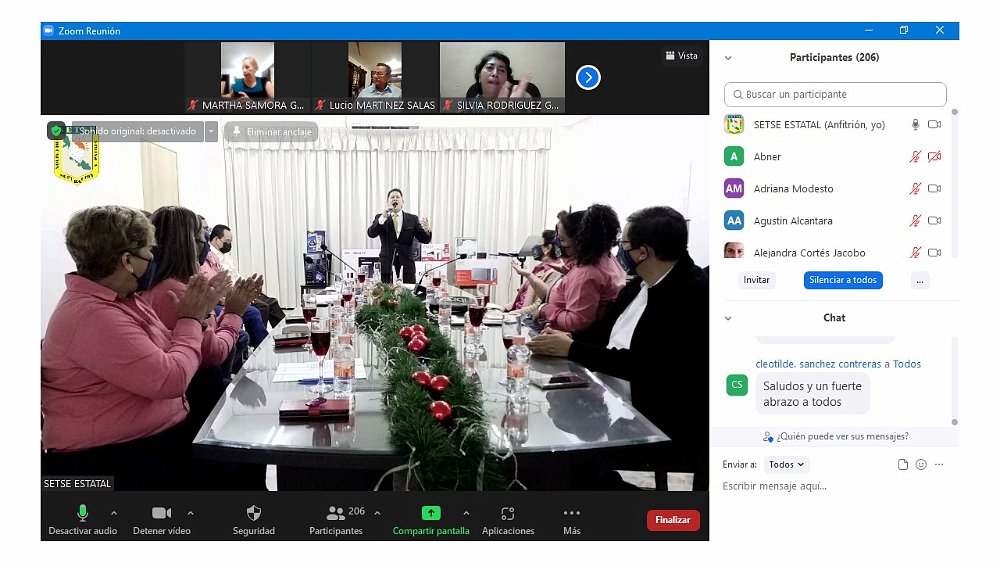Image resolution: width=1000 pixels, height=563 pixels.
Task: Click the red Finalizar button
Action: point(673,520)
